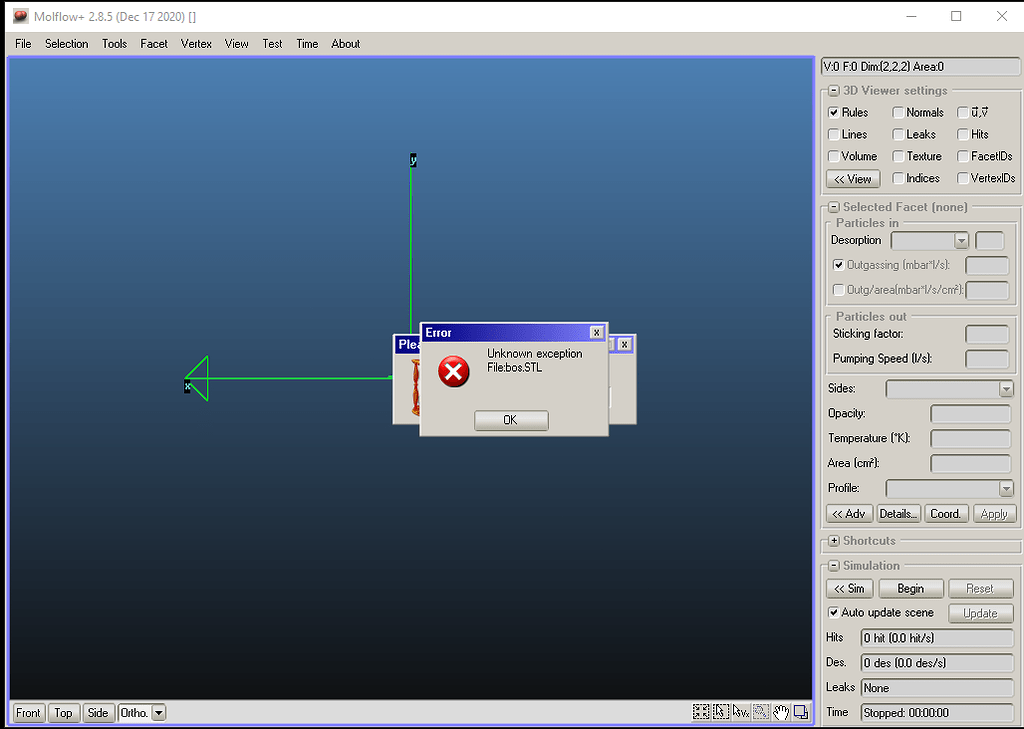The height and width of the screenshot is (729, 1024).
Task: Select the facet selection mode icon
Action: [721, 712]
